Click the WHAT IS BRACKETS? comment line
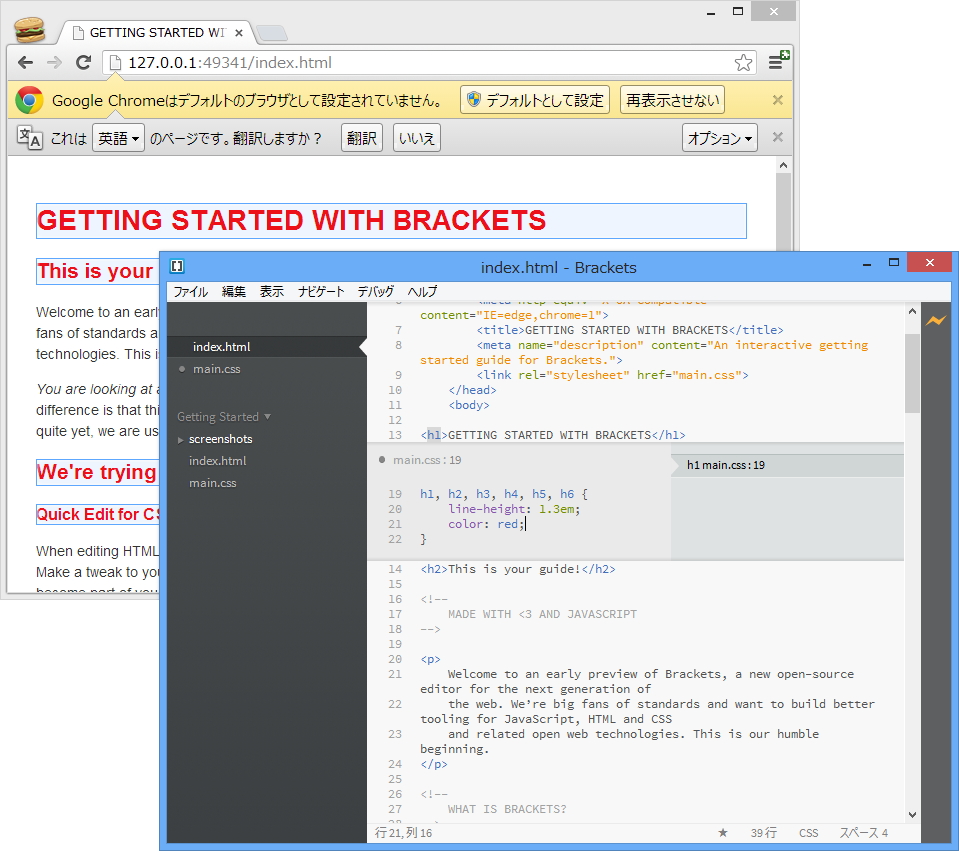 (507, 809)
